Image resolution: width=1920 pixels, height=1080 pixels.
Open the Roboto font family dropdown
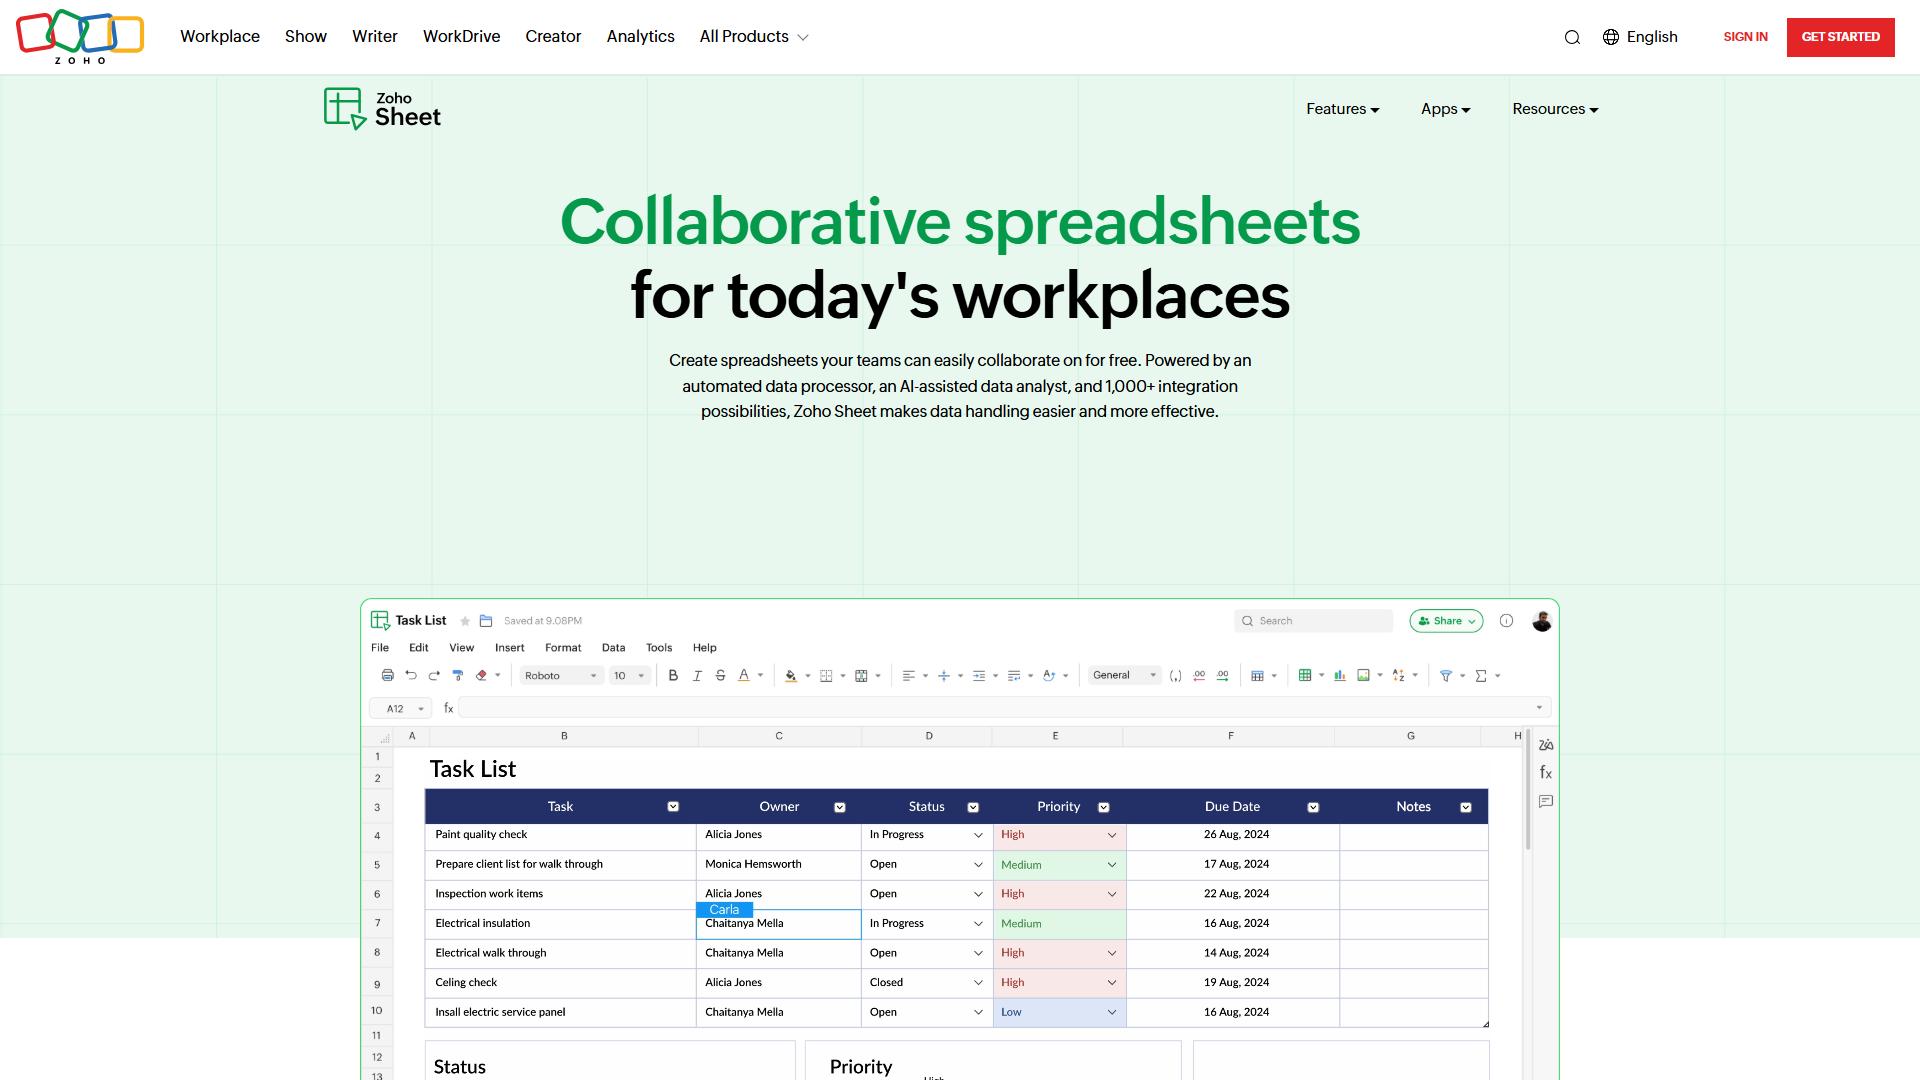pyautogui.click(x=561, y=676)
